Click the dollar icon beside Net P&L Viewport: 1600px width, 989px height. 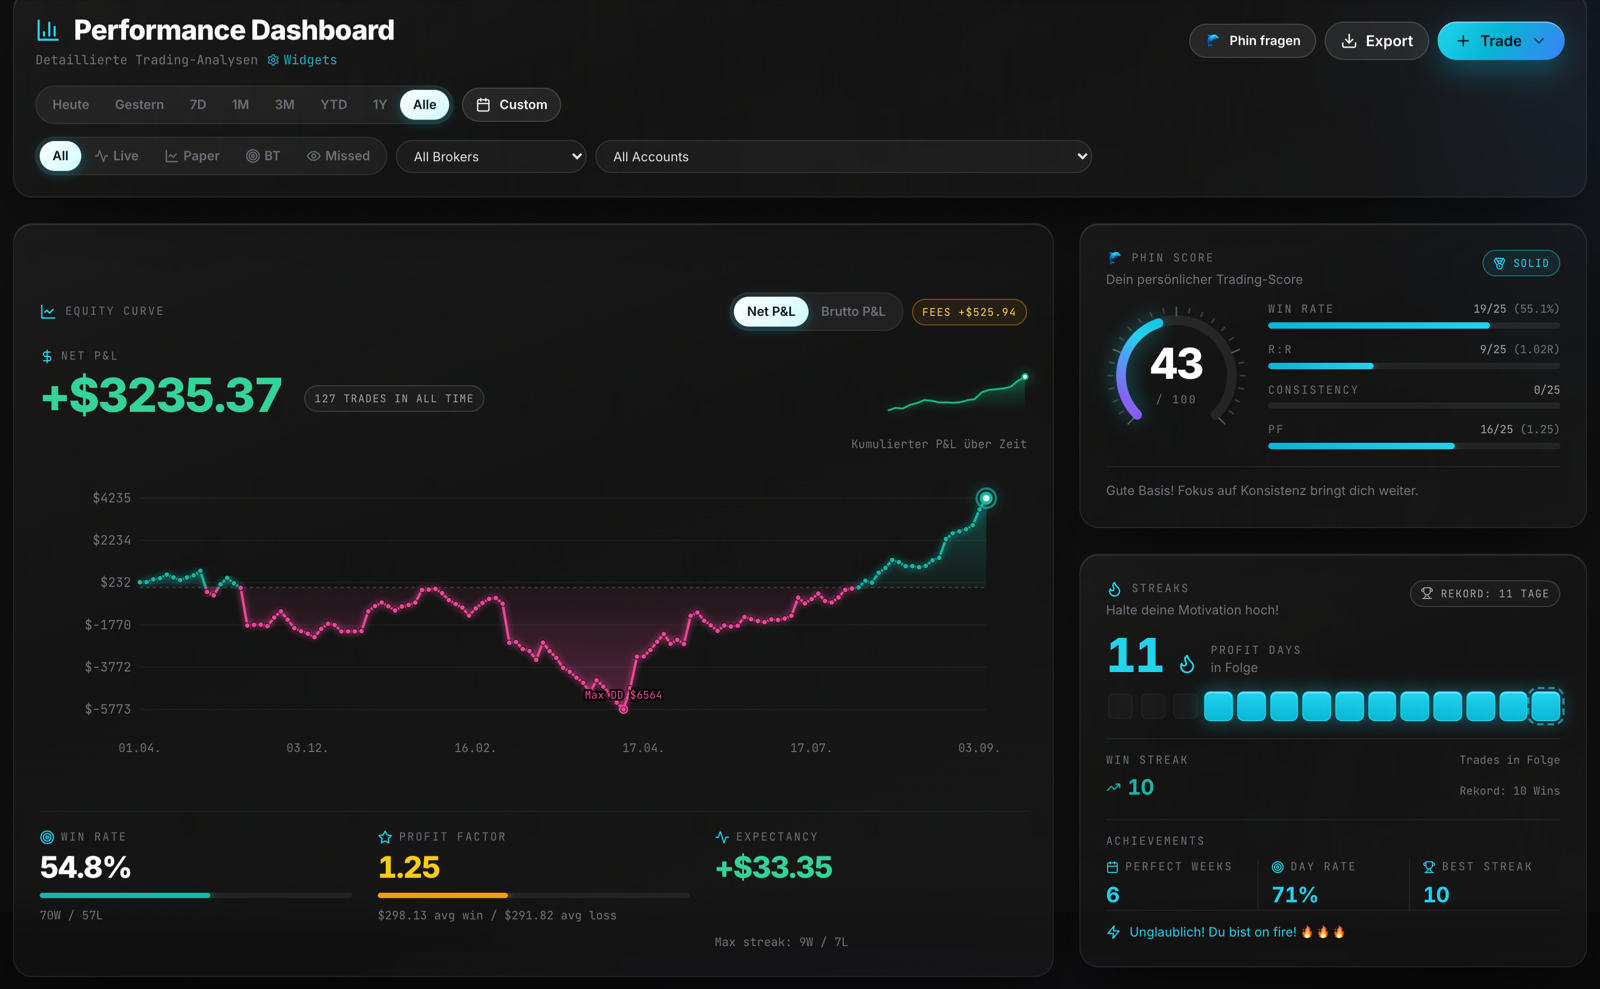(47, 356)
